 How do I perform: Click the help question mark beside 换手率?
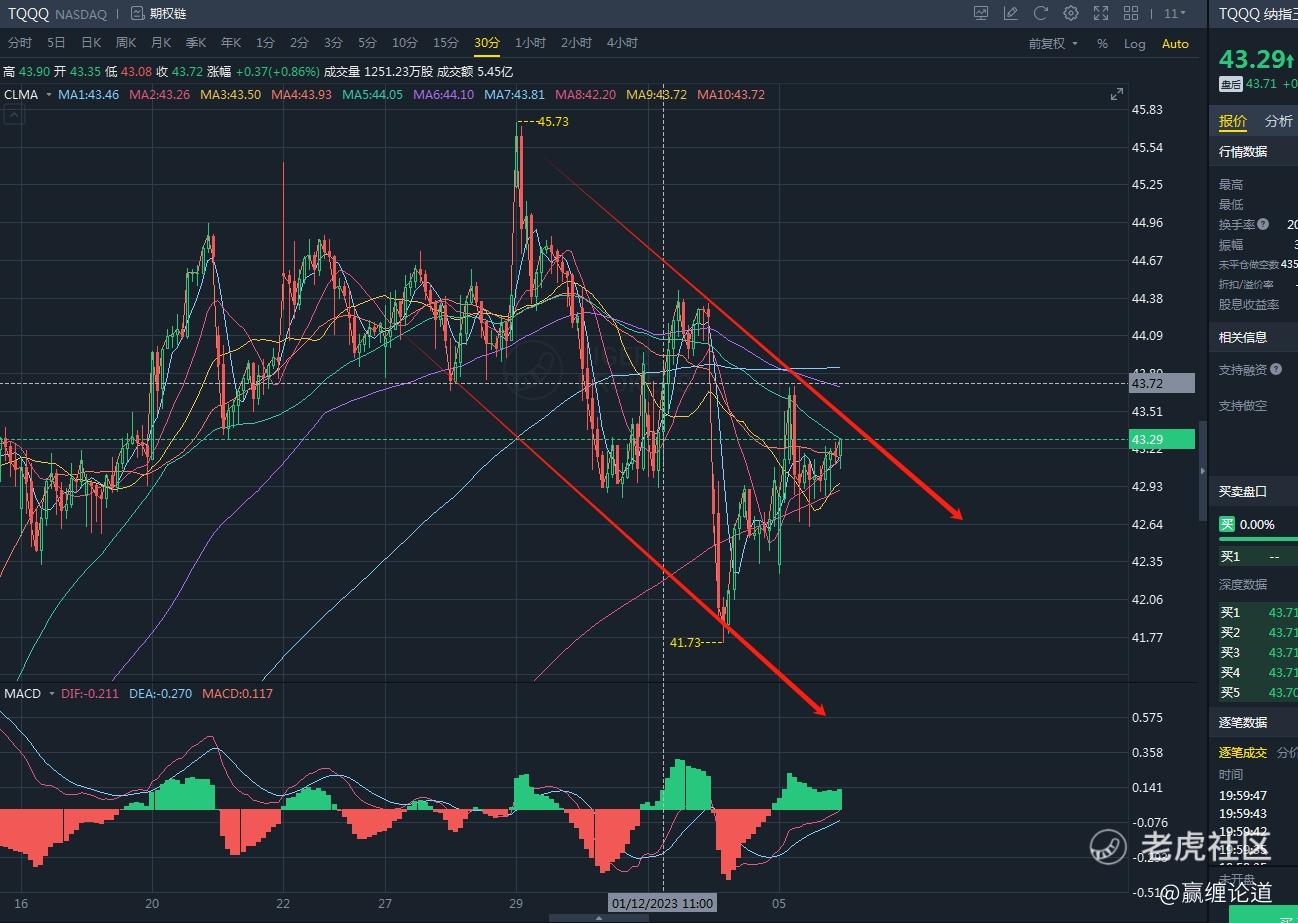coord(1263,225)
